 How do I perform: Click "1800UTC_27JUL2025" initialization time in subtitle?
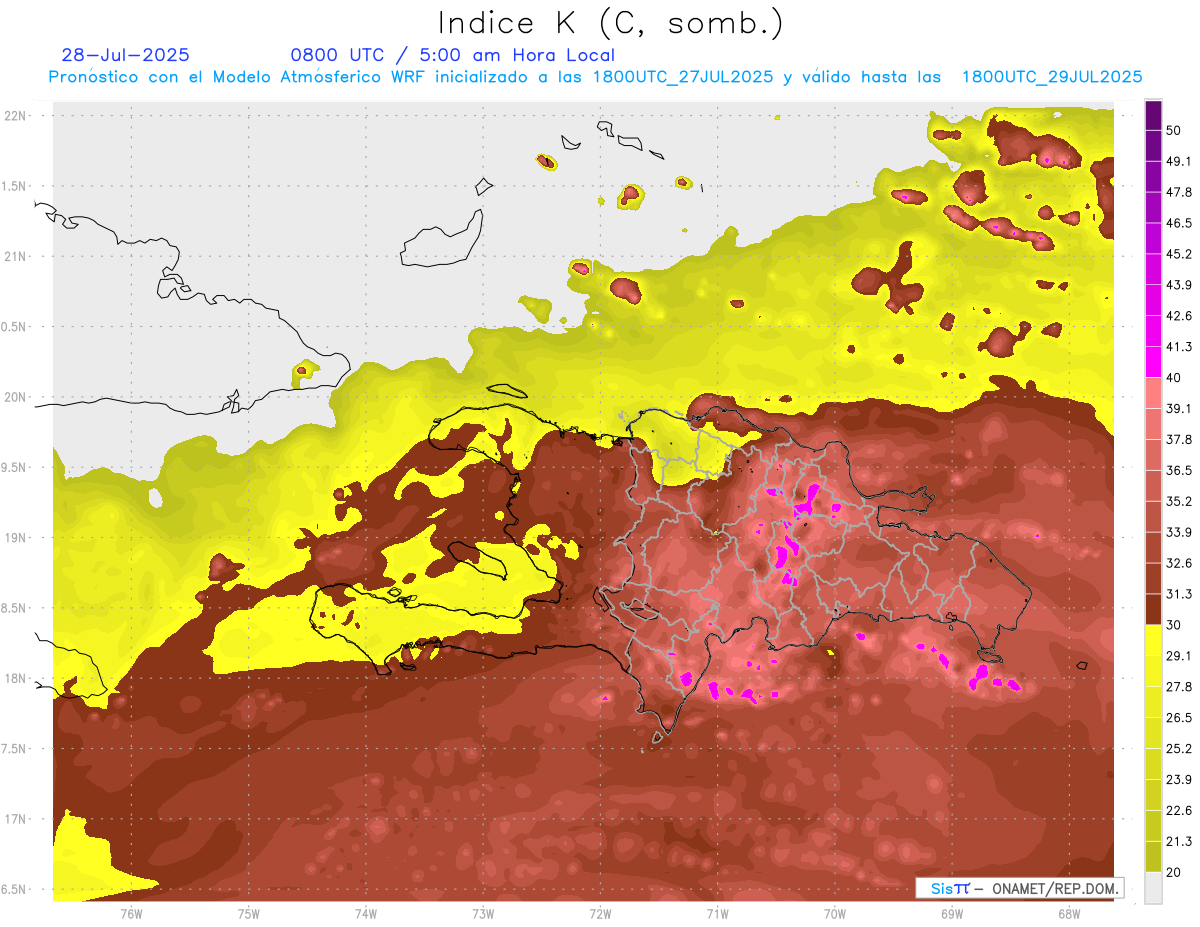pos(683,77)
